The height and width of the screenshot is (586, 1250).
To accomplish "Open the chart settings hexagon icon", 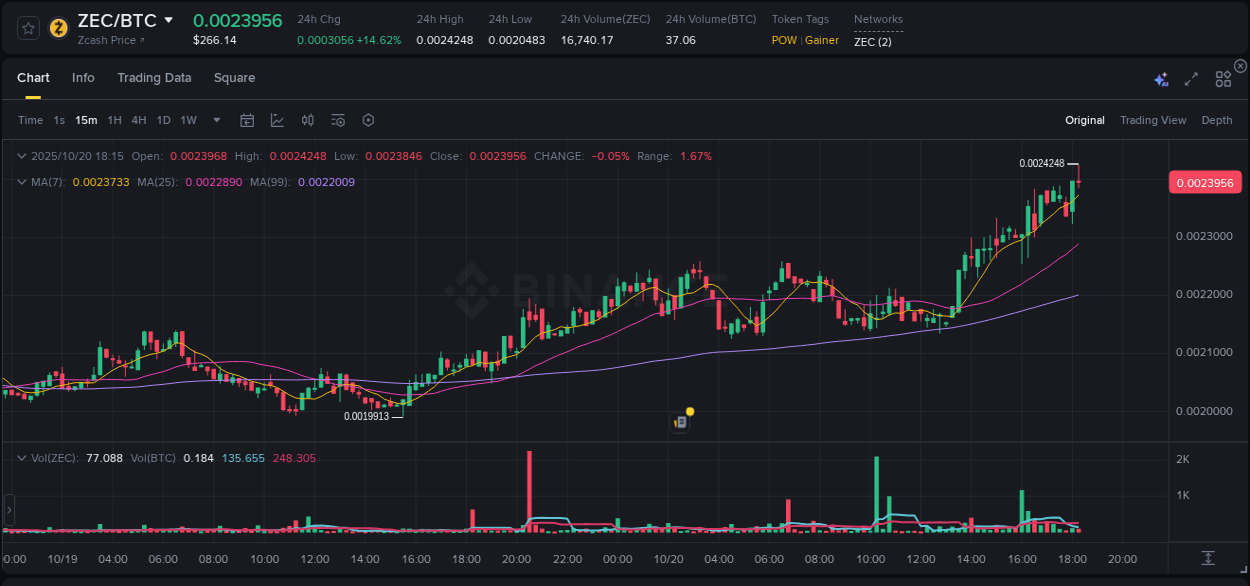I will 368,120.
